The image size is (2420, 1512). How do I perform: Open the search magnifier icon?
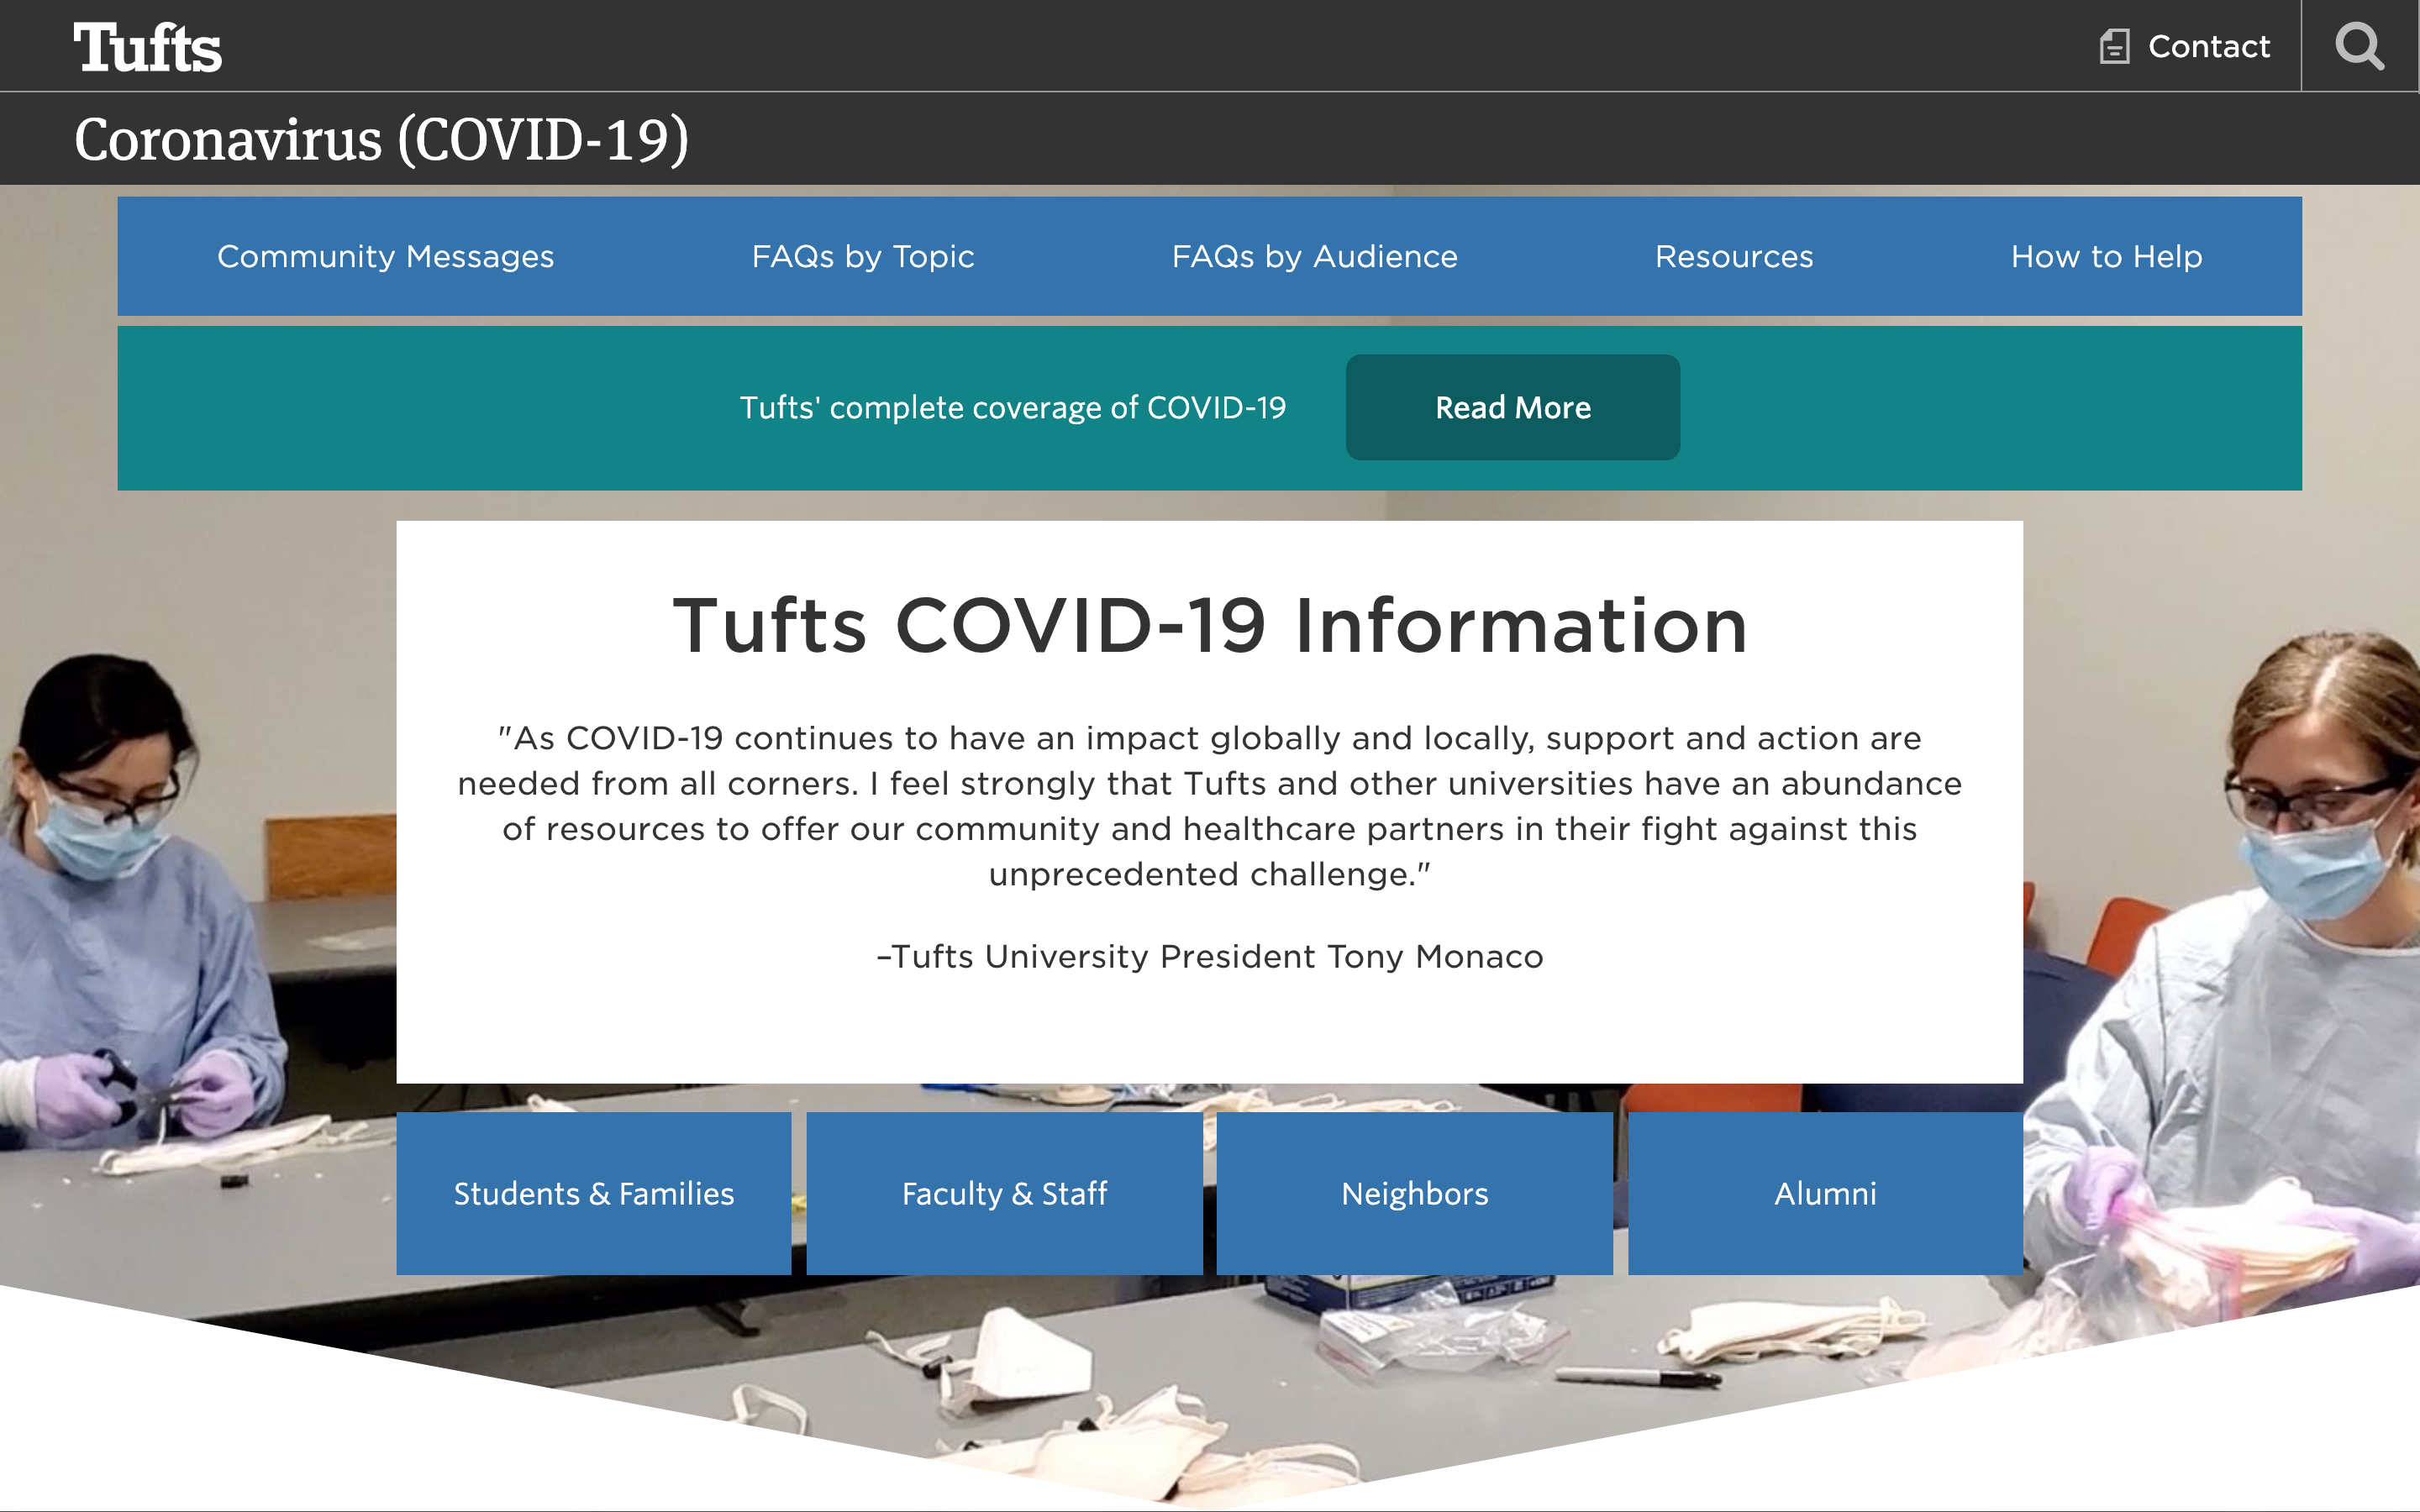[2360, 46]
